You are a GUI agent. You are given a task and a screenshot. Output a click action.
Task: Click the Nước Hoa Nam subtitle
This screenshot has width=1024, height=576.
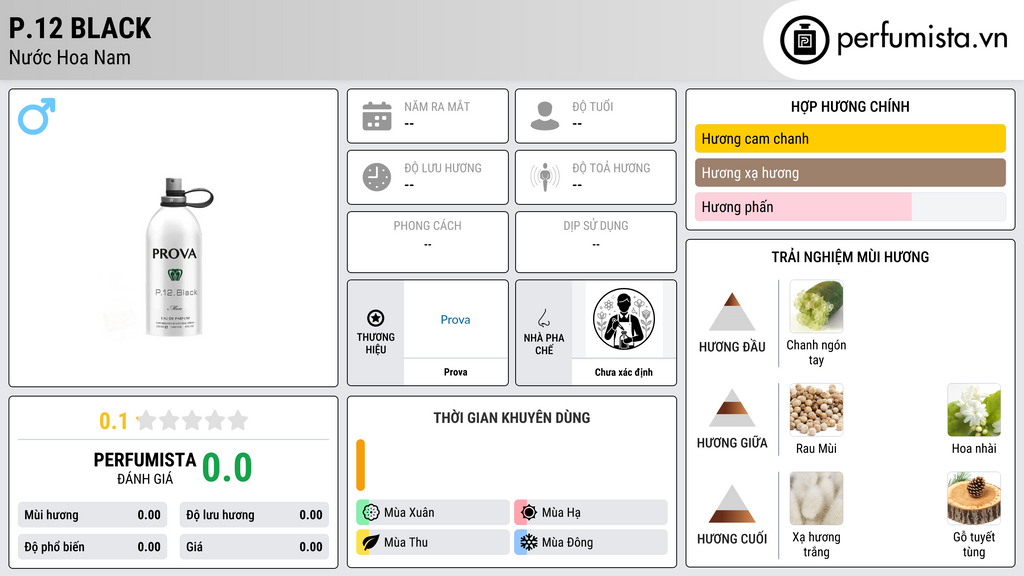[70, 57]
